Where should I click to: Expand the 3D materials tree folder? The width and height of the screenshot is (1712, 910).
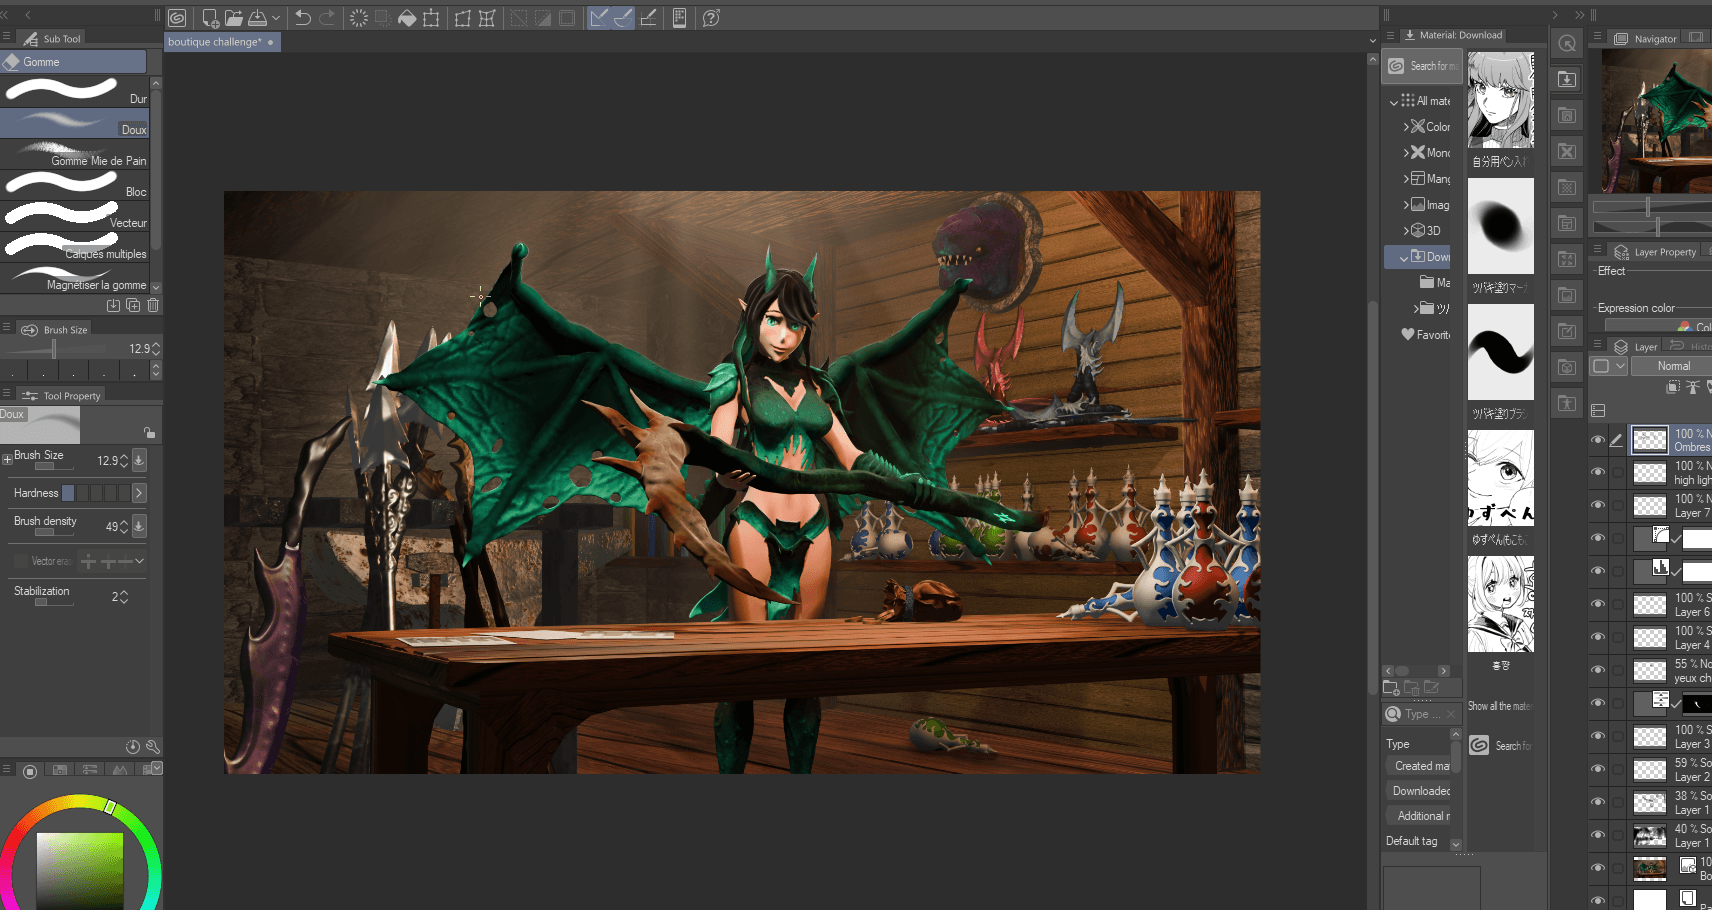(1406, 231)
